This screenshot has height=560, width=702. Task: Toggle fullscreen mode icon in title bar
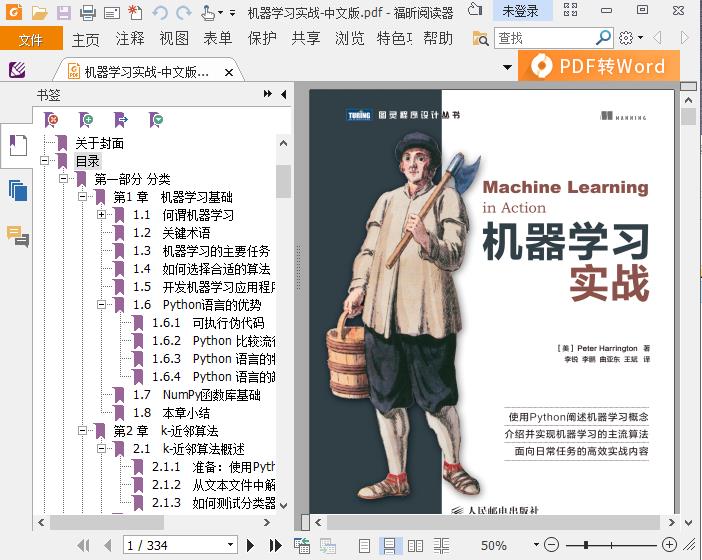tap(570, 9)
